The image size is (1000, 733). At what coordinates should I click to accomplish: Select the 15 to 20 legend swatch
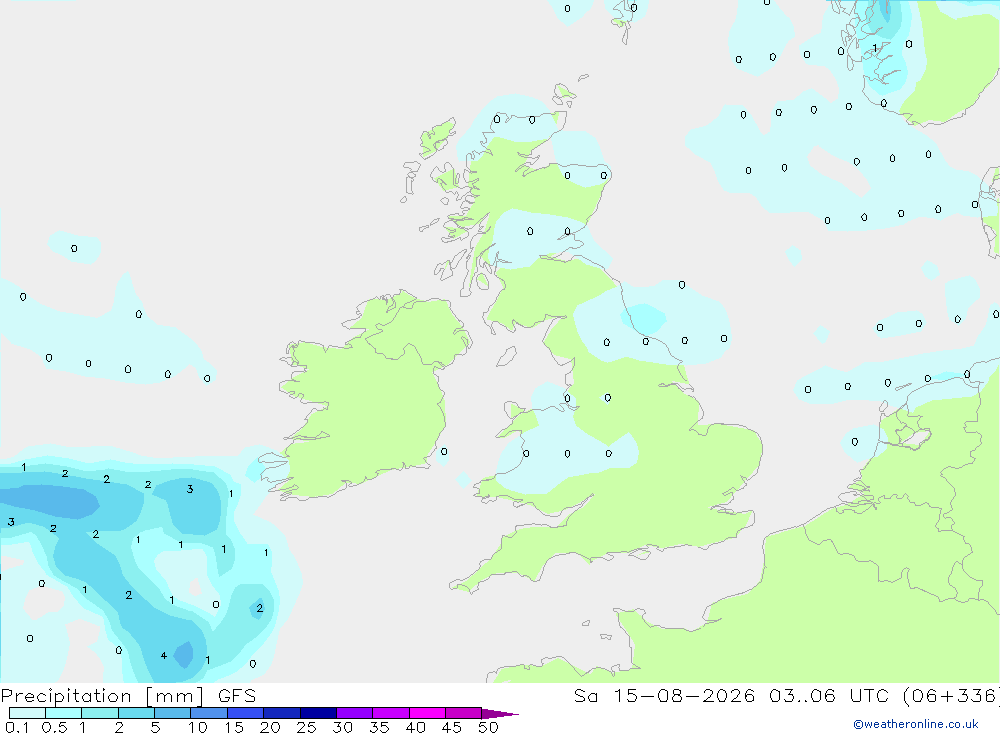[x=245, y=713]
